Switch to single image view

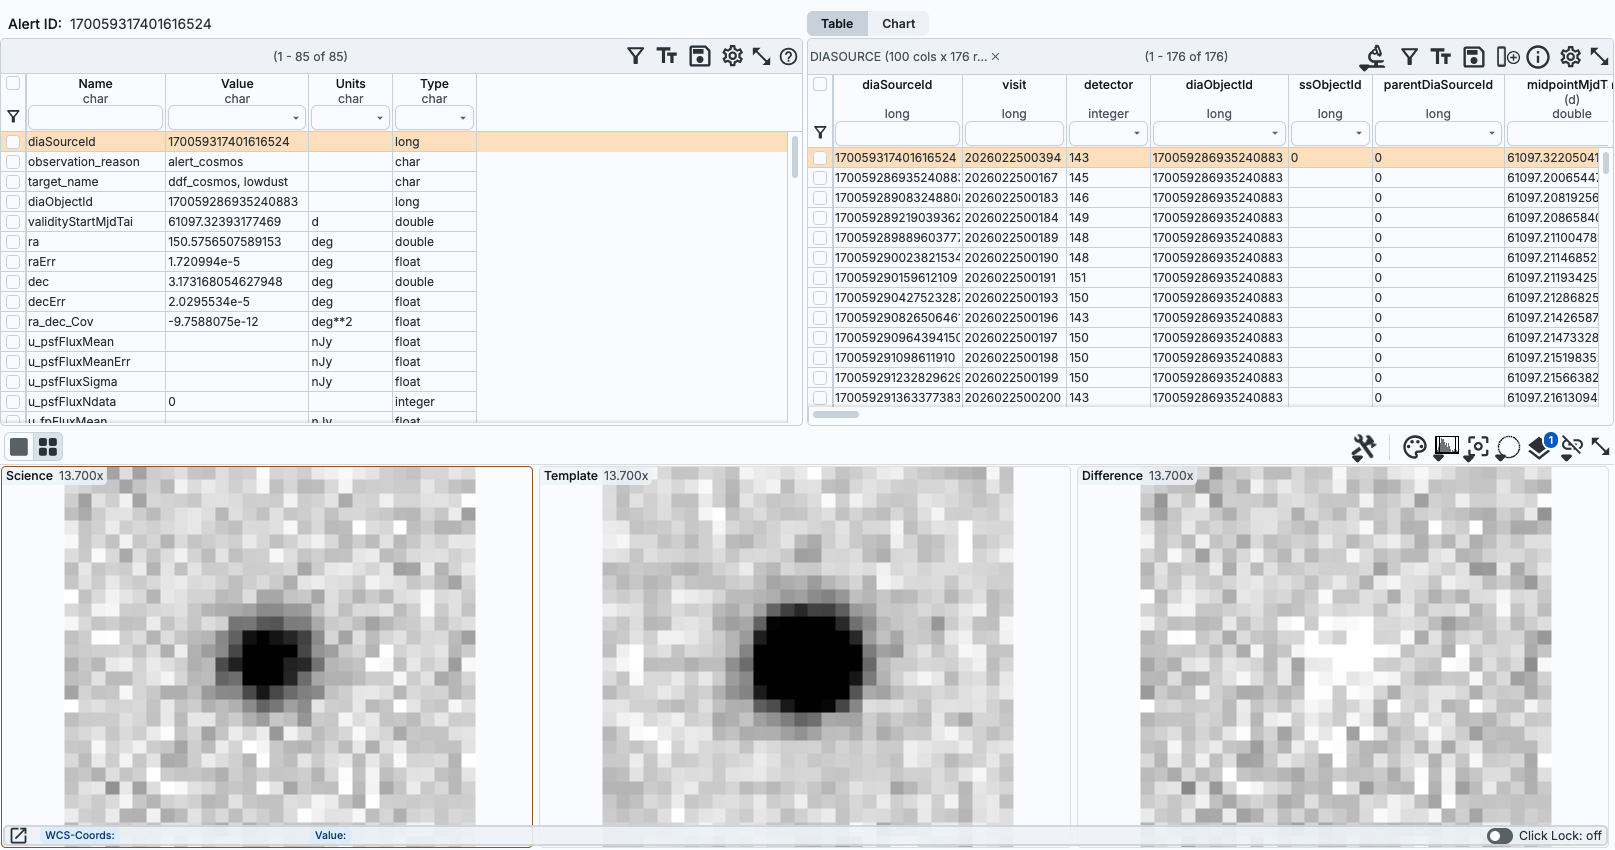(x=19, y=446)
